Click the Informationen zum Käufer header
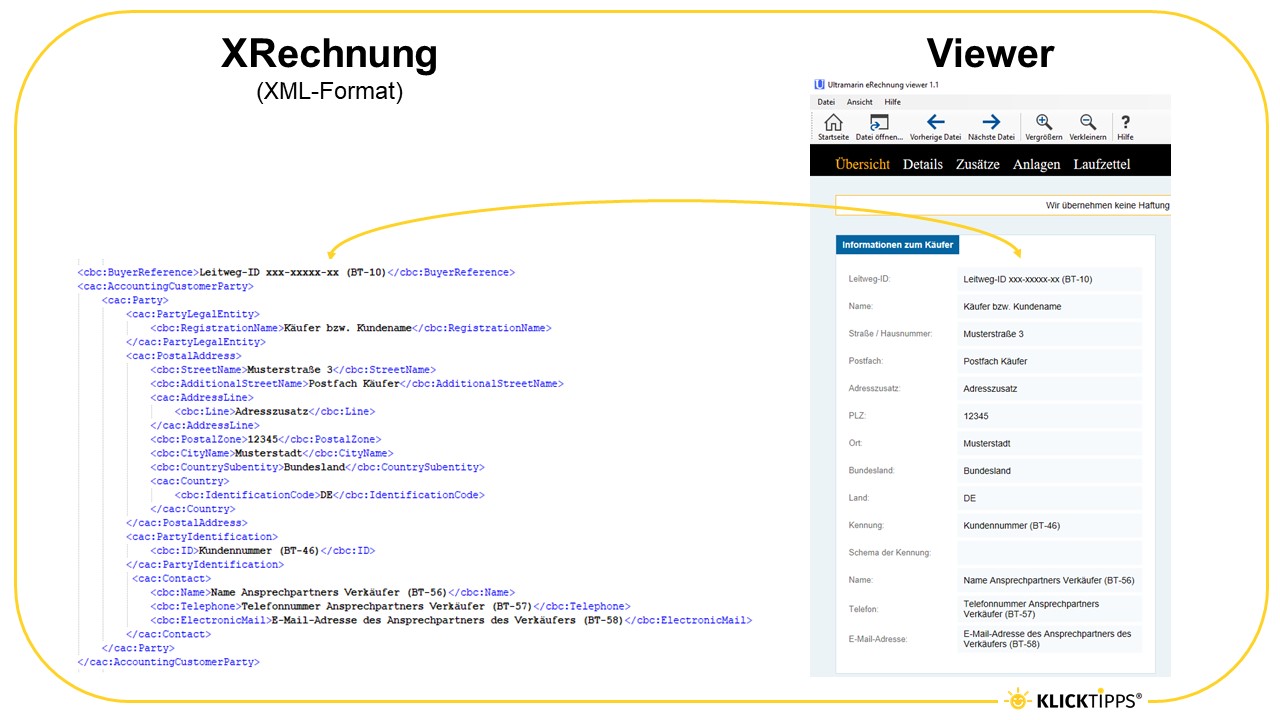This screenshot has width=1280, height=720. pyautogui.click(x=897, y=245)
